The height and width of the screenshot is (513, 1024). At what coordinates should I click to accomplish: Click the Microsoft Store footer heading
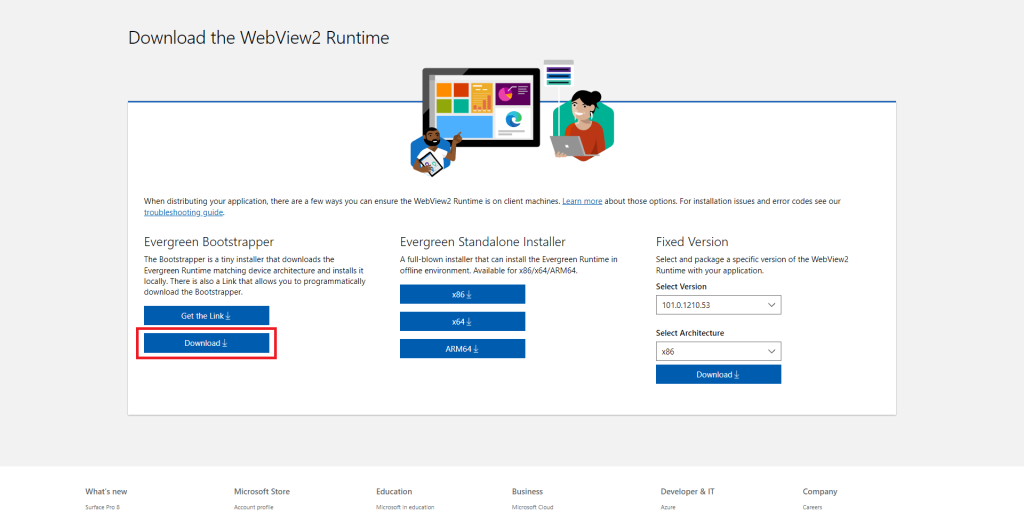(x=262, y=491)
